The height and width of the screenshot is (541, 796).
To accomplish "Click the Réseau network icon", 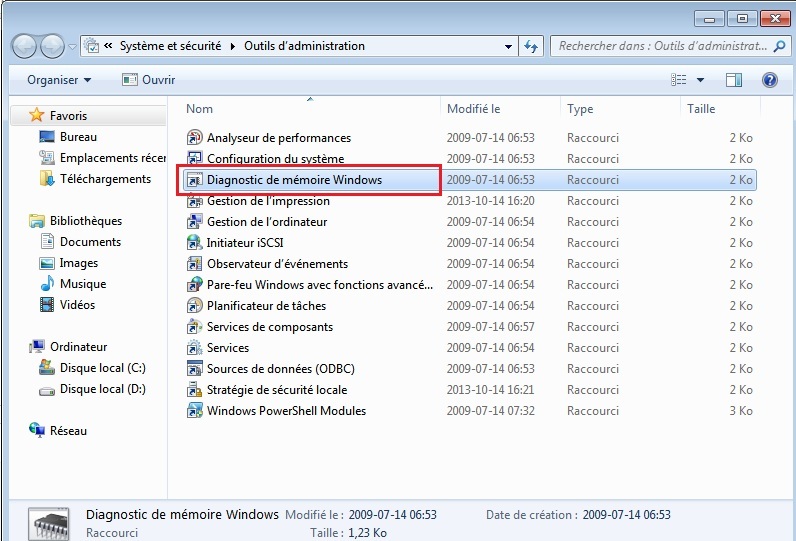I will coord(37,430).
